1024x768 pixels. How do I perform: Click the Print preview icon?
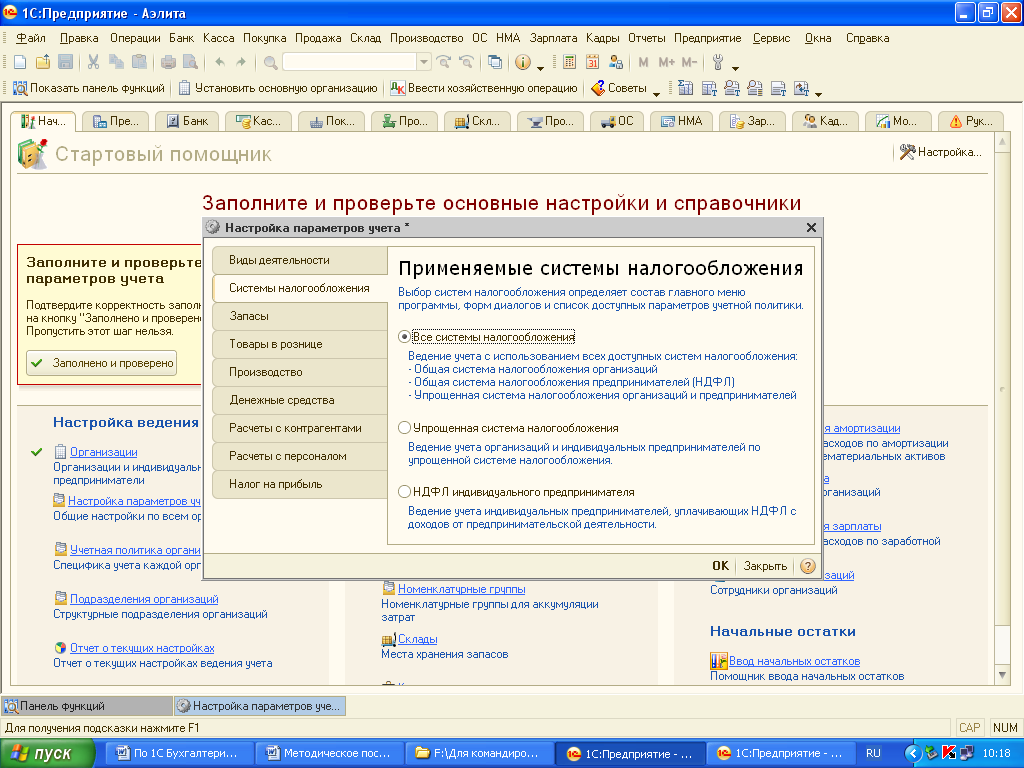191,62
